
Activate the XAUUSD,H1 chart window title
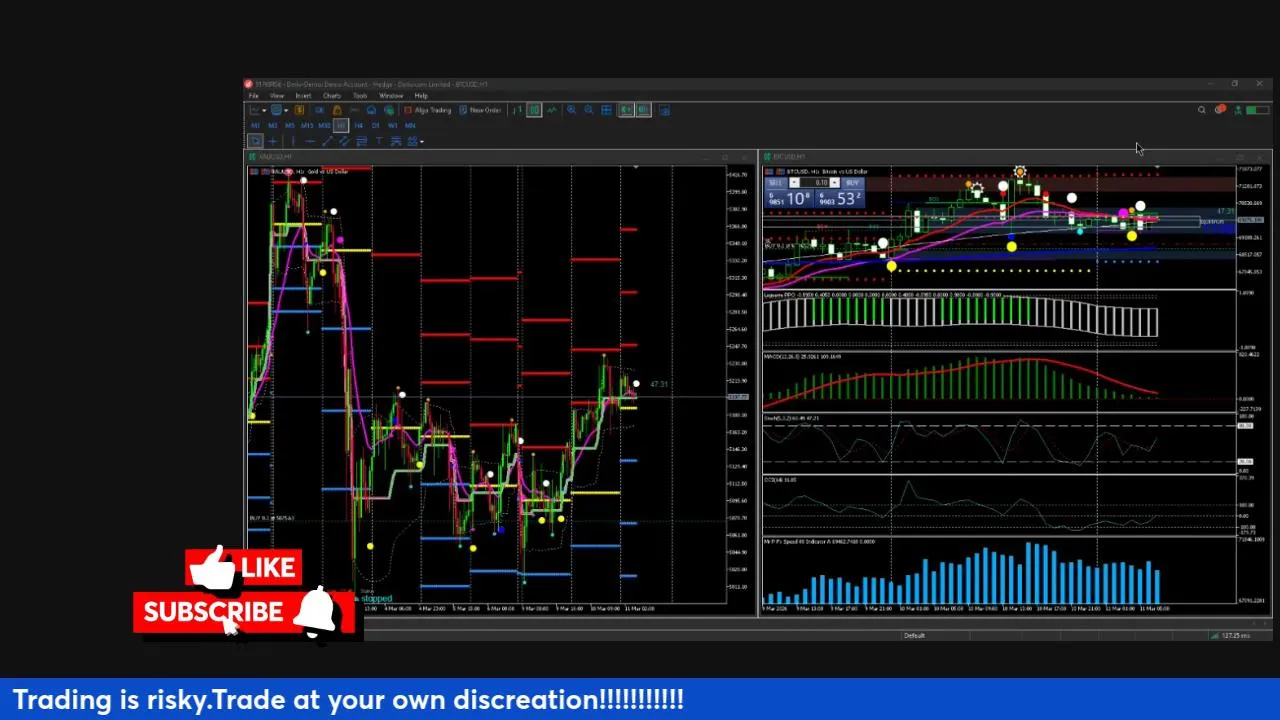coord(277,157)
